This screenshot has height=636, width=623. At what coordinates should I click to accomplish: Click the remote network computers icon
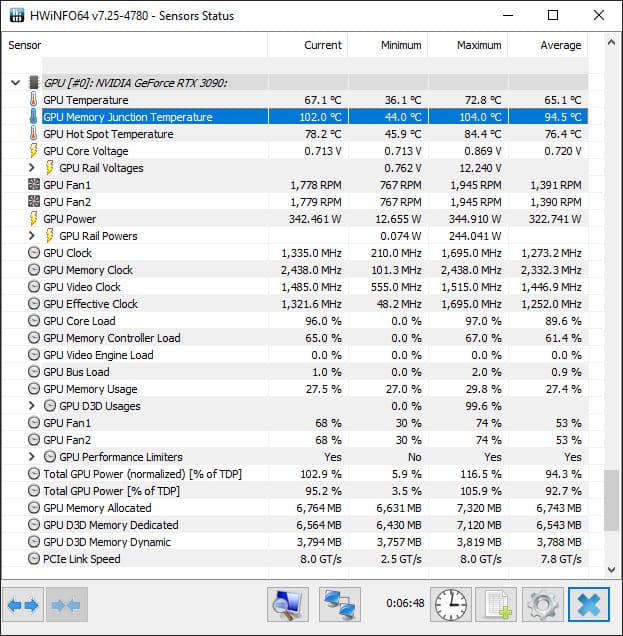click(340, 604)
